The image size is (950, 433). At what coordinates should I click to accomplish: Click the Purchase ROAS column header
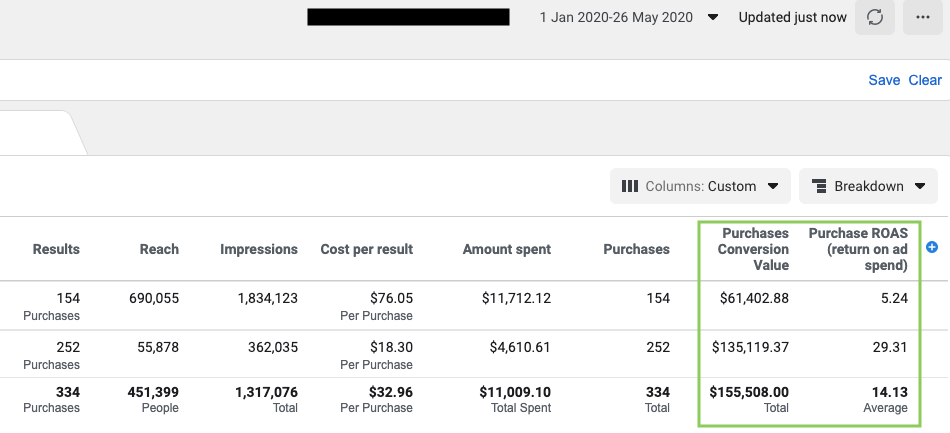857,249
